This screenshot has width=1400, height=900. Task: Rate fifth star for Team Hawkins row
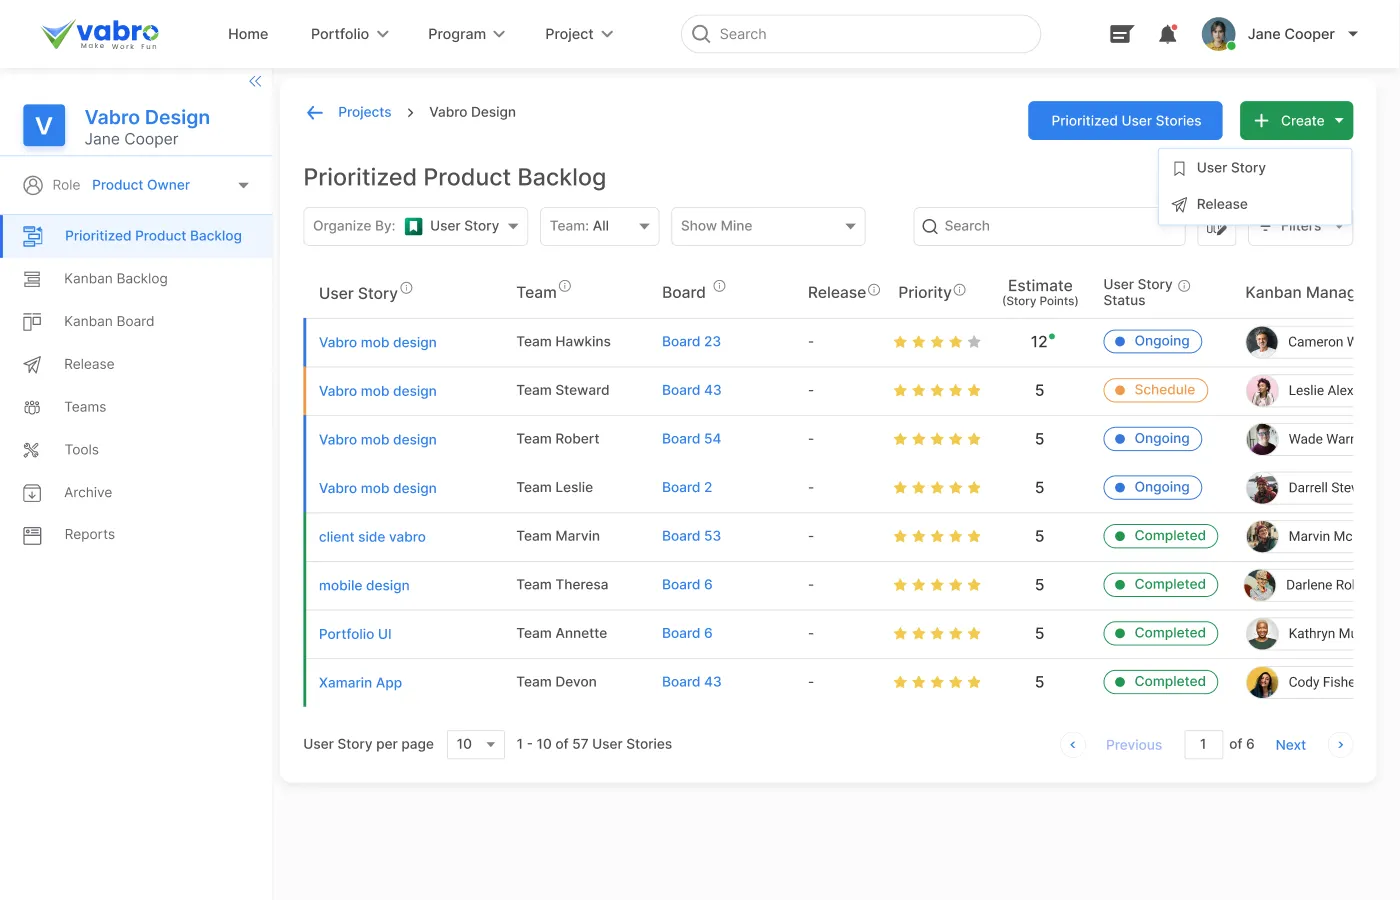974,342
